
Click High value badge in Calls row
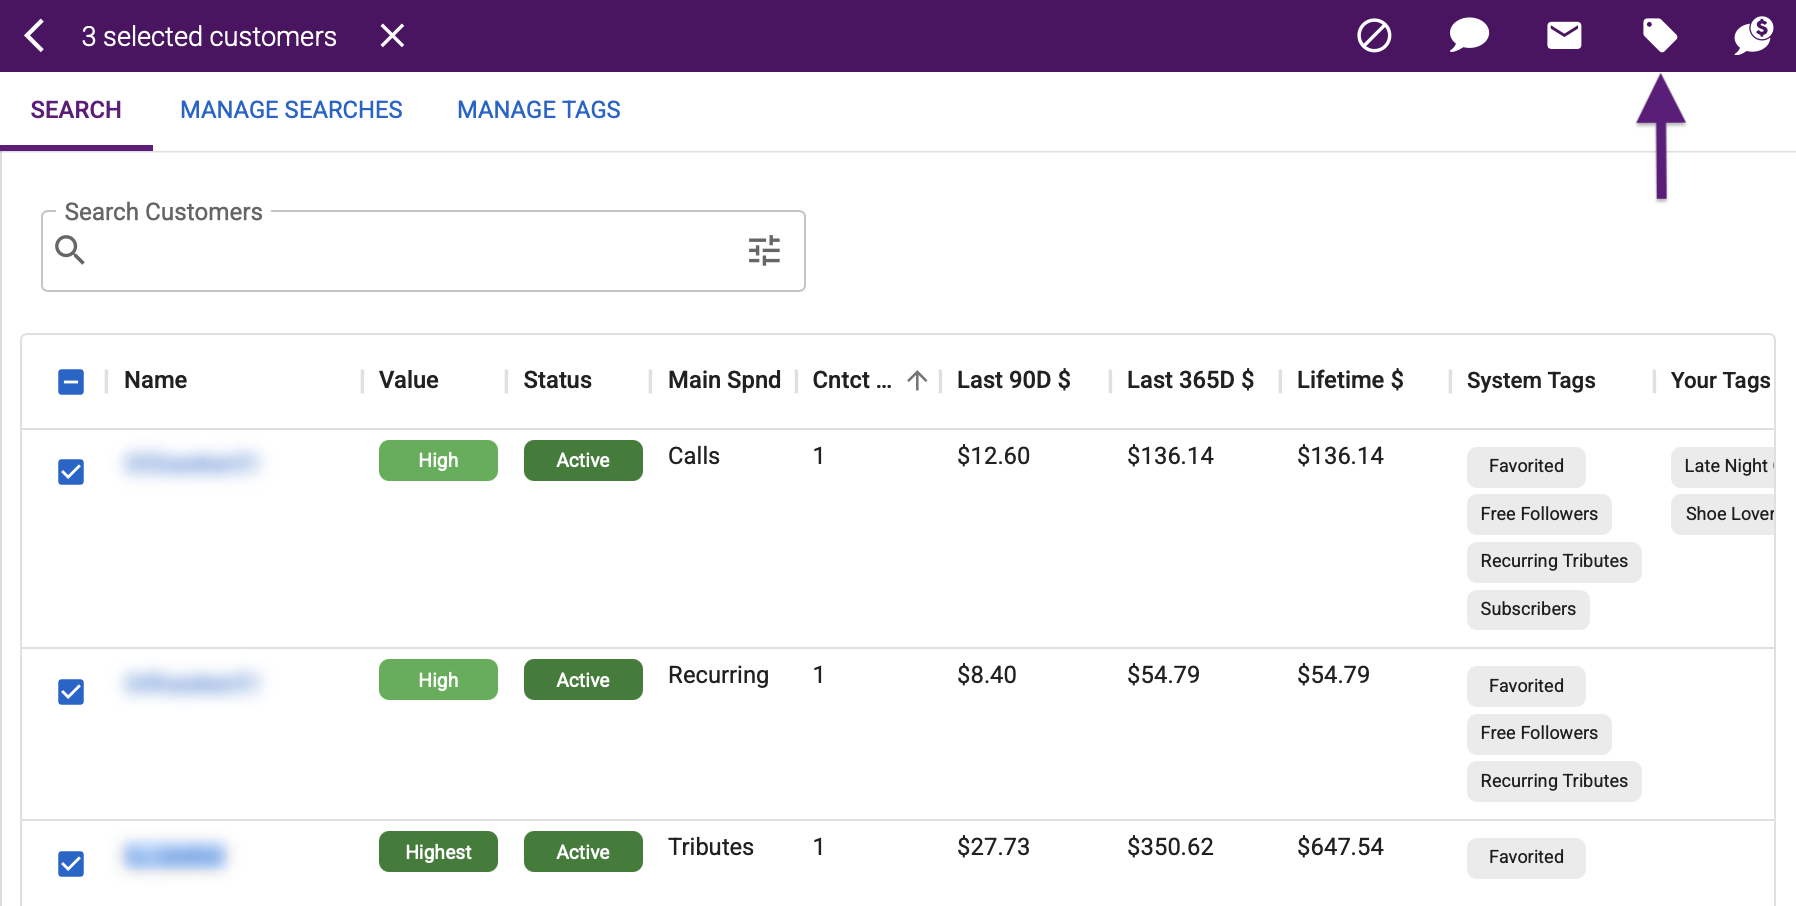(438, 460)
